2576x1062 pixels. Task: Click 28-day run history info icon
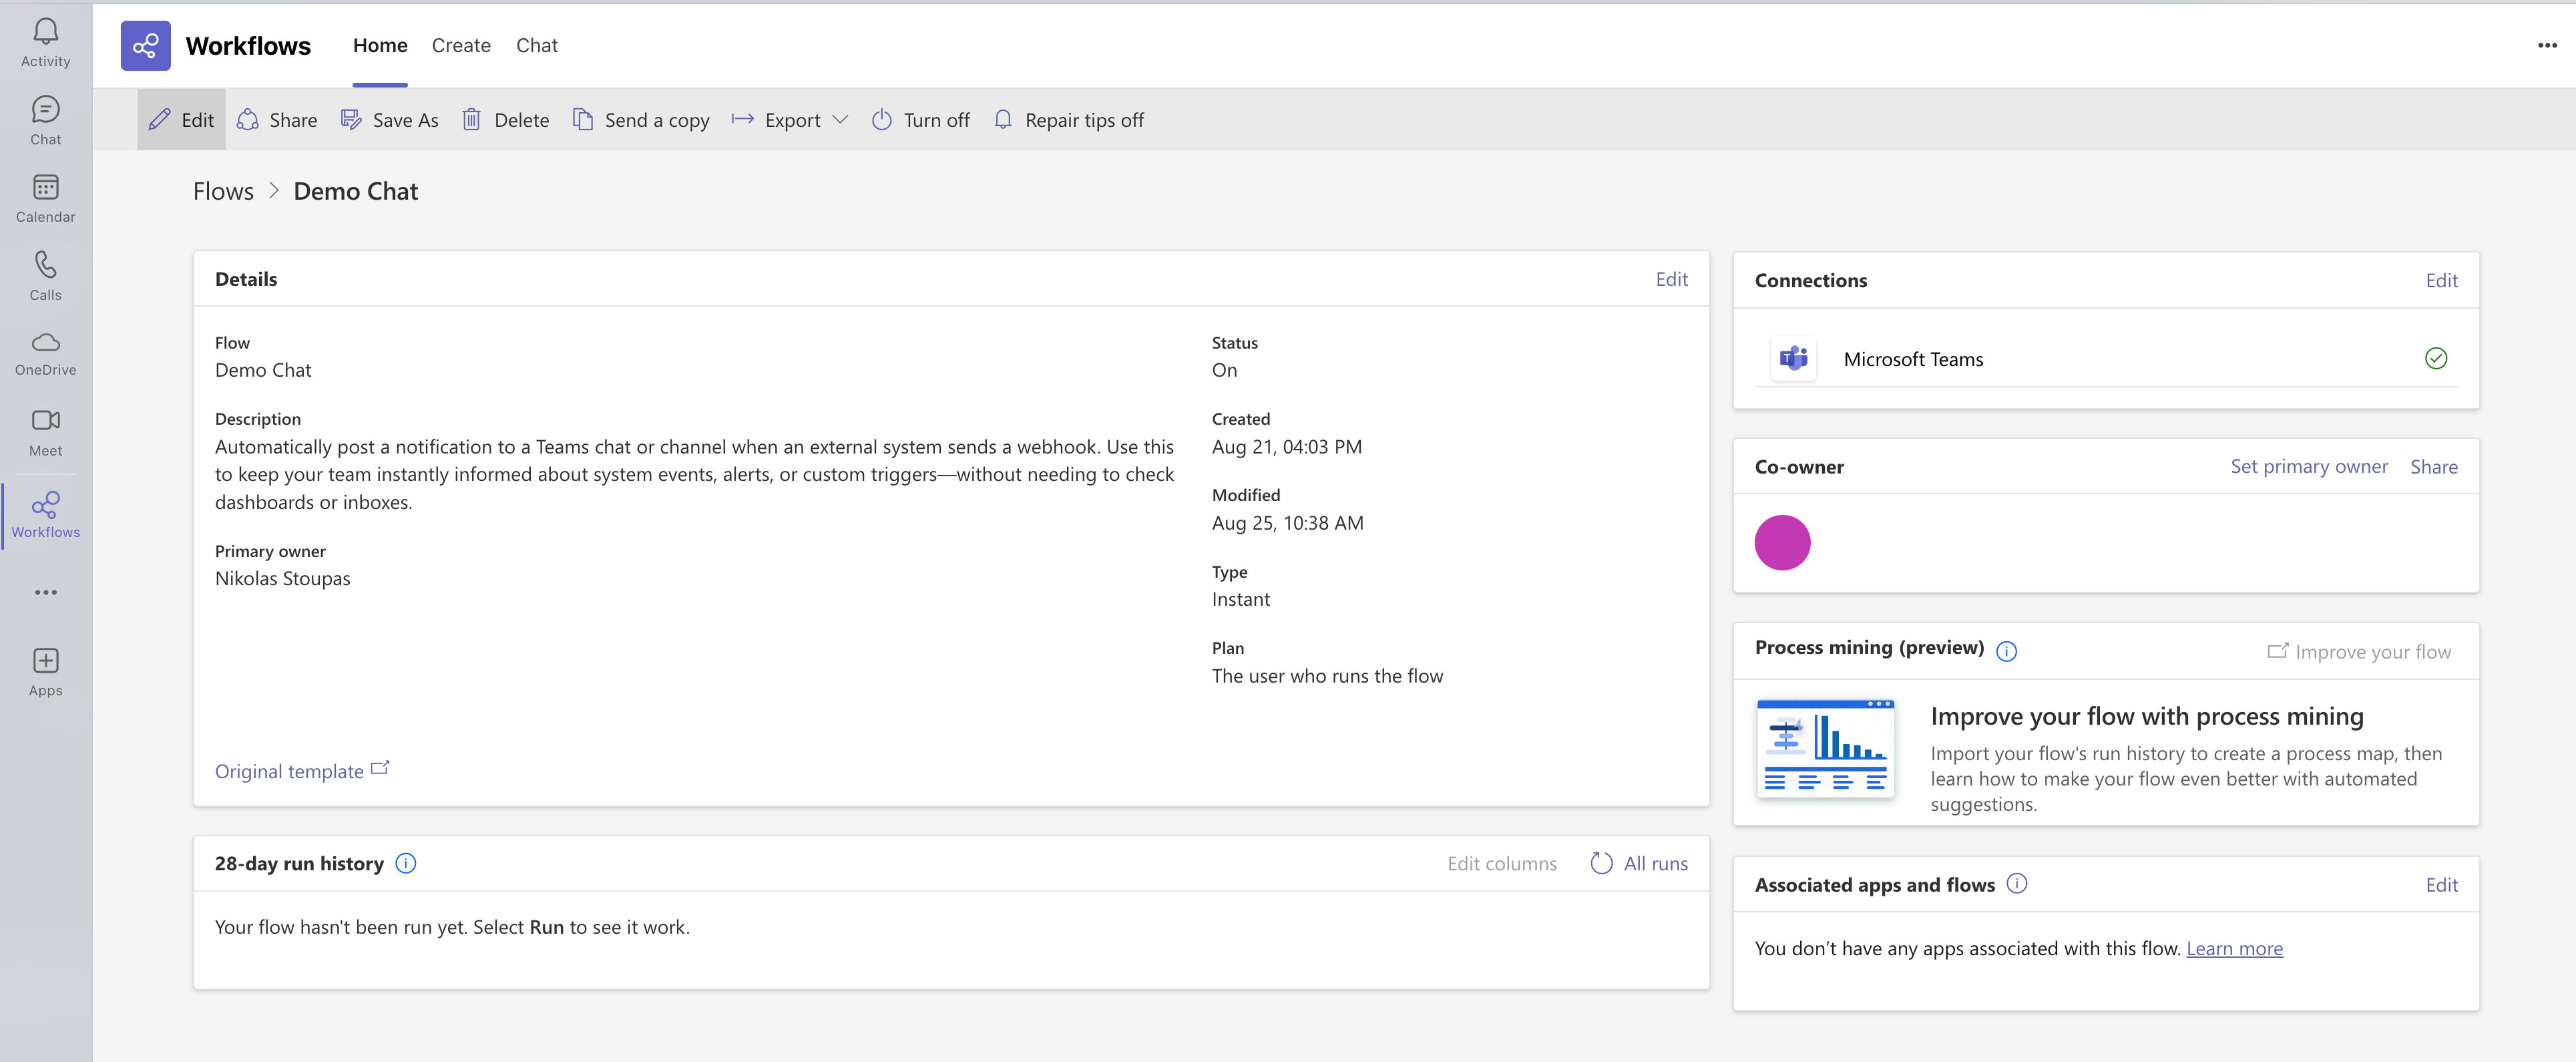(406, 863)
